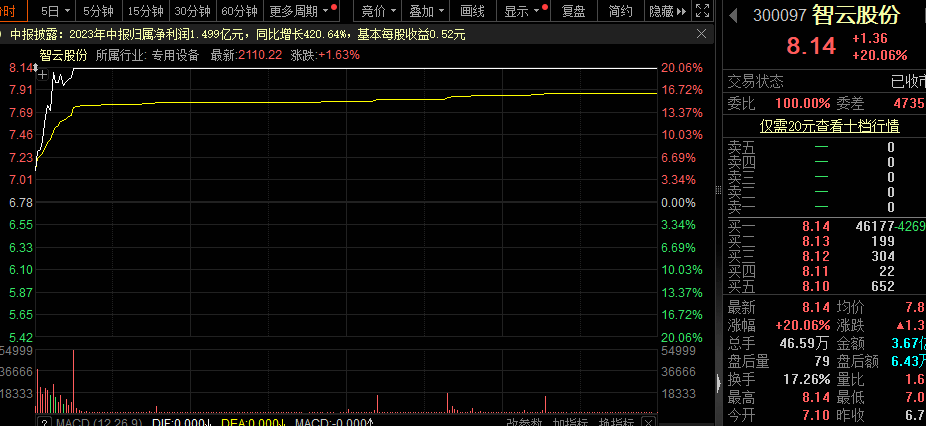Click 改参数 to edit MACD parameters
The image size is (926, 426).
[x=523, y=422]
